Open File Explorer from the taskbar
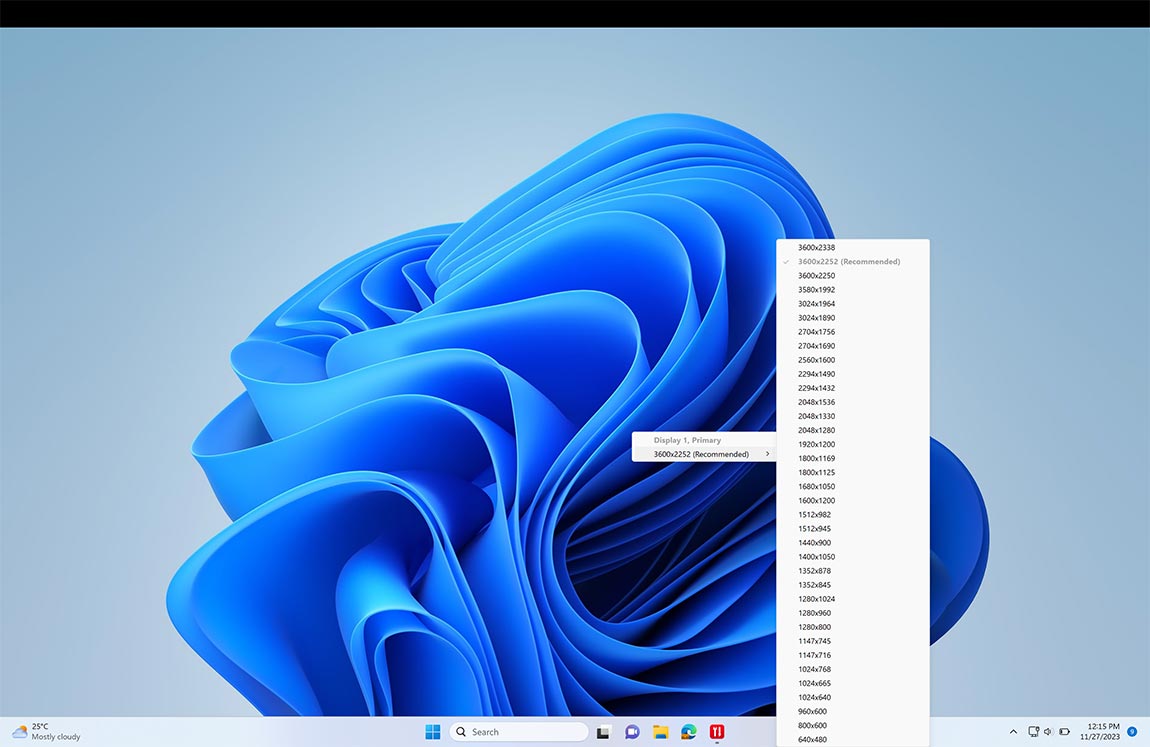This screenshot has width=1150, height=747. coord(660,732)
